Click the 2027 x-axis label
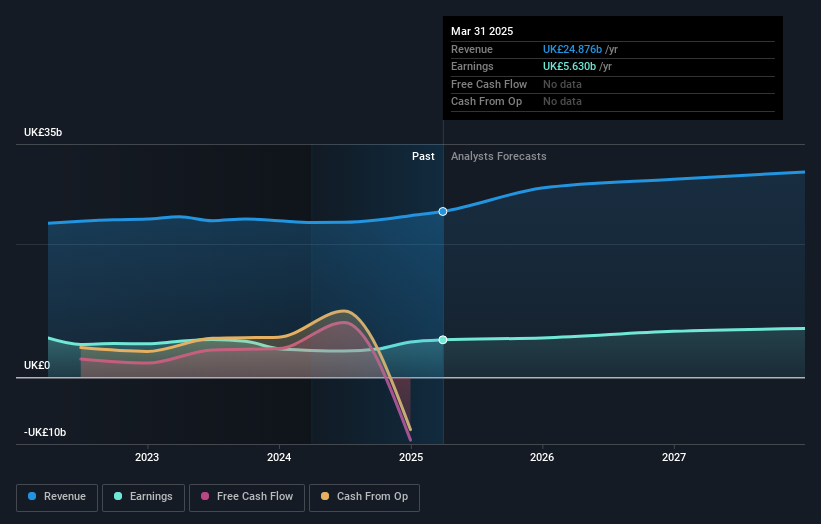This screenshot has height=524, width=821. tap(674, 458)
